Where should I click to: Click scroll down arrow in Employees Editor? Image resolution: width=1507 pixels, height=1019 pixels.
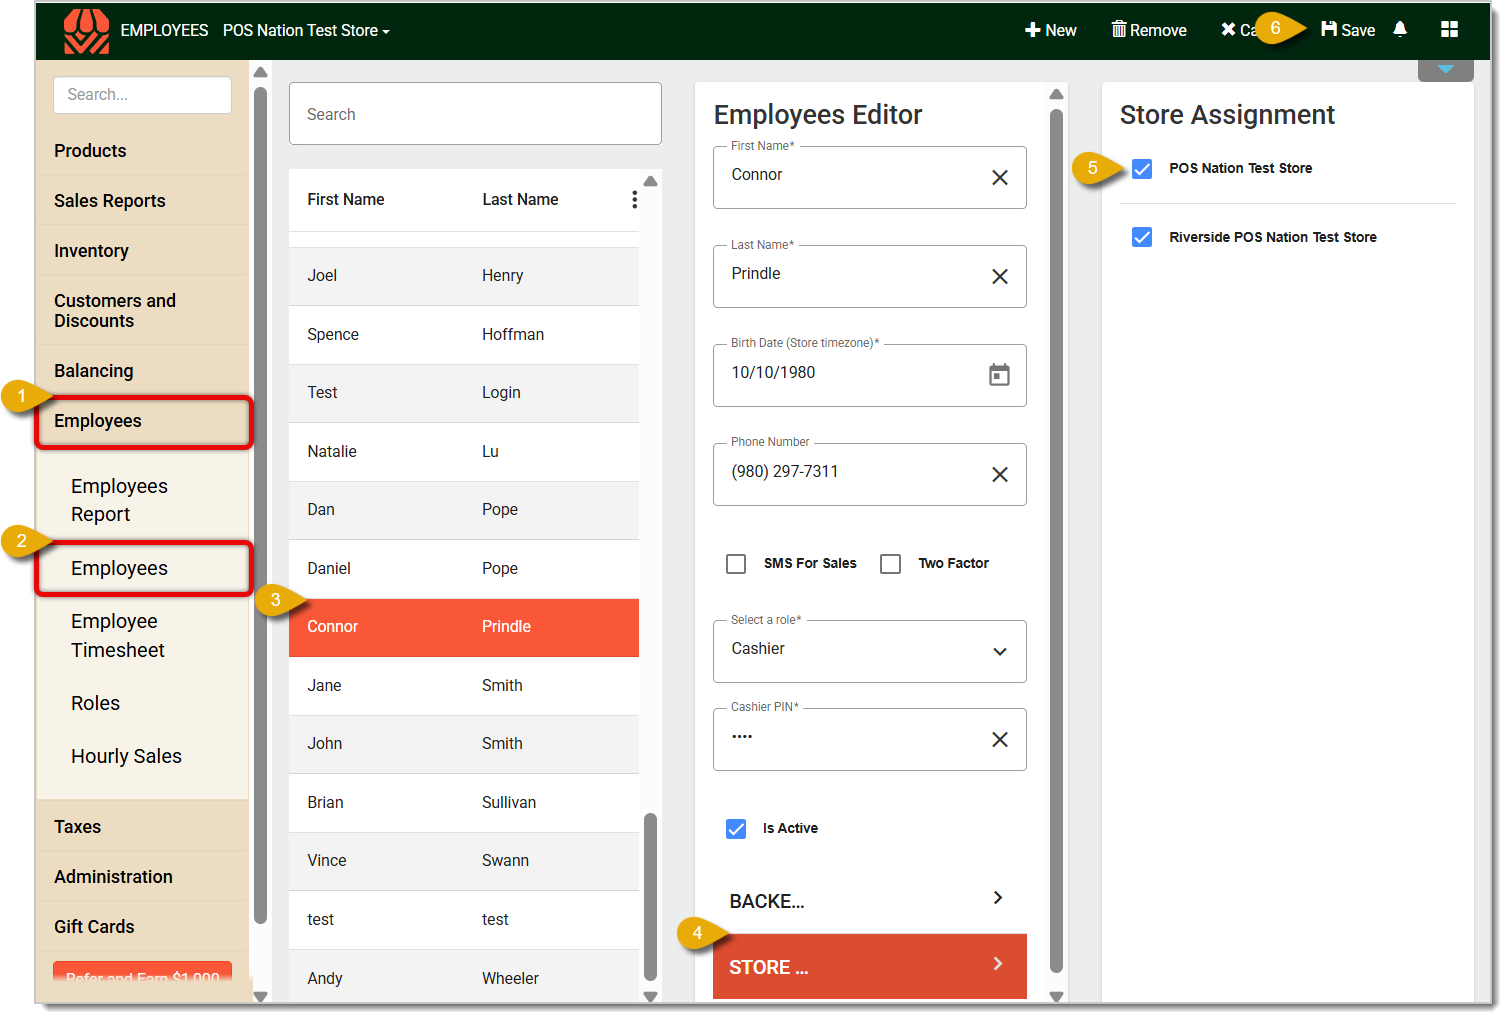pyautogui.click(x=1056, y=996)
